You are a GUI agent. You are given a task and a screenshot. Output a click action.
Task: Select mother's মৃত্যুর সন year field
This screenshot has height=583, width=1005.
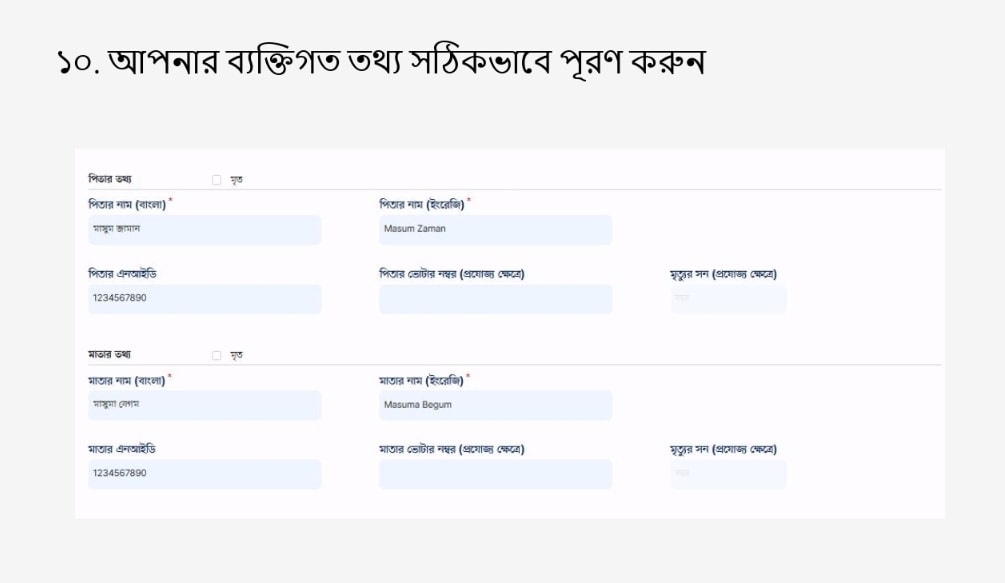coord(728,474)
